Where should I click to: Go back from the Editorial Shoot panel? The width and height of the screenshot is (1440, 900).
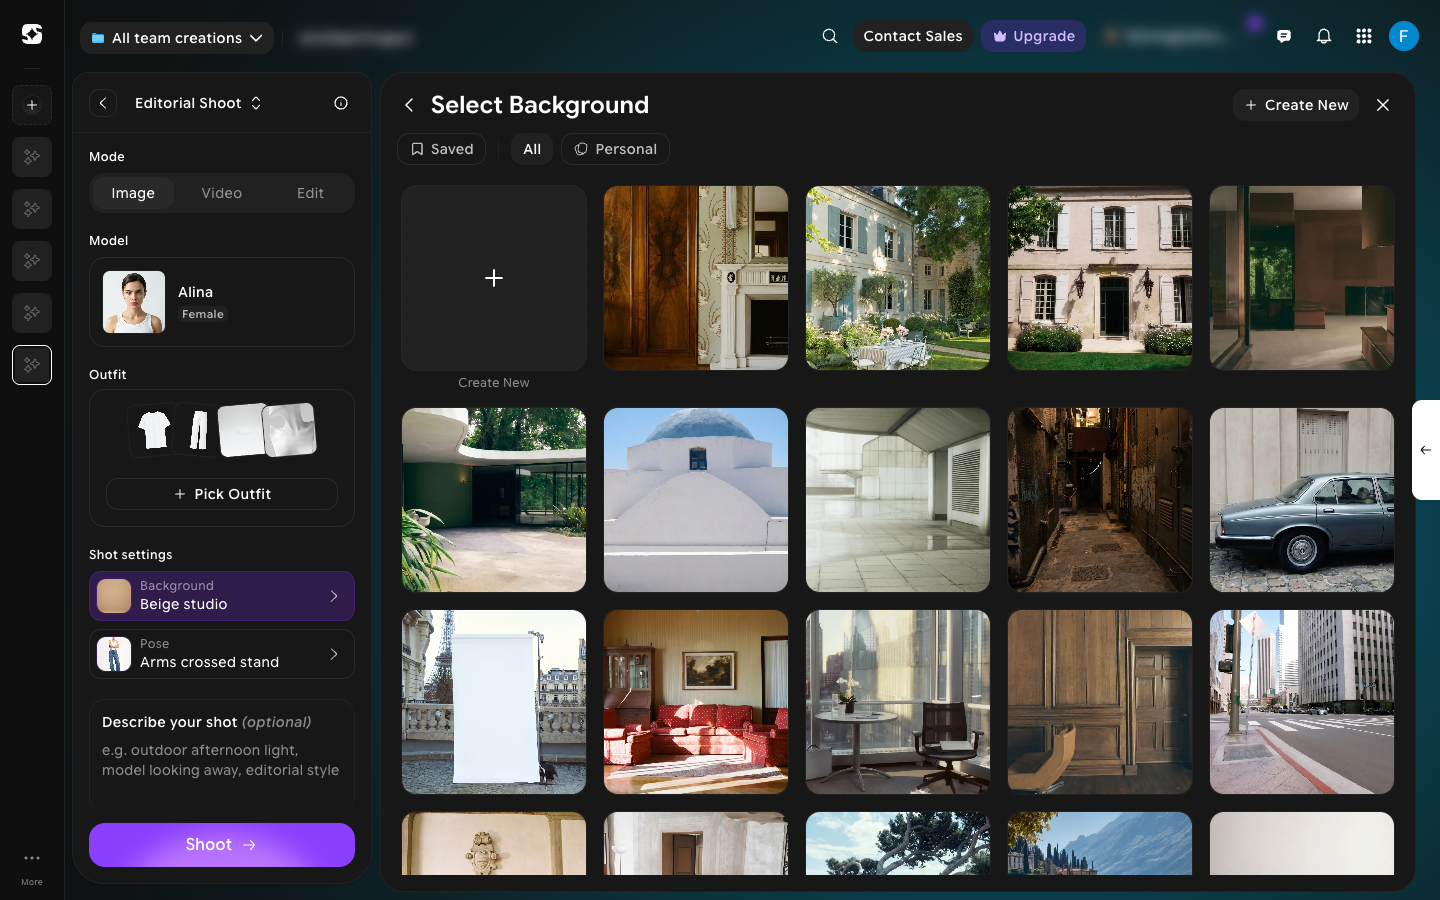[103, 103]
